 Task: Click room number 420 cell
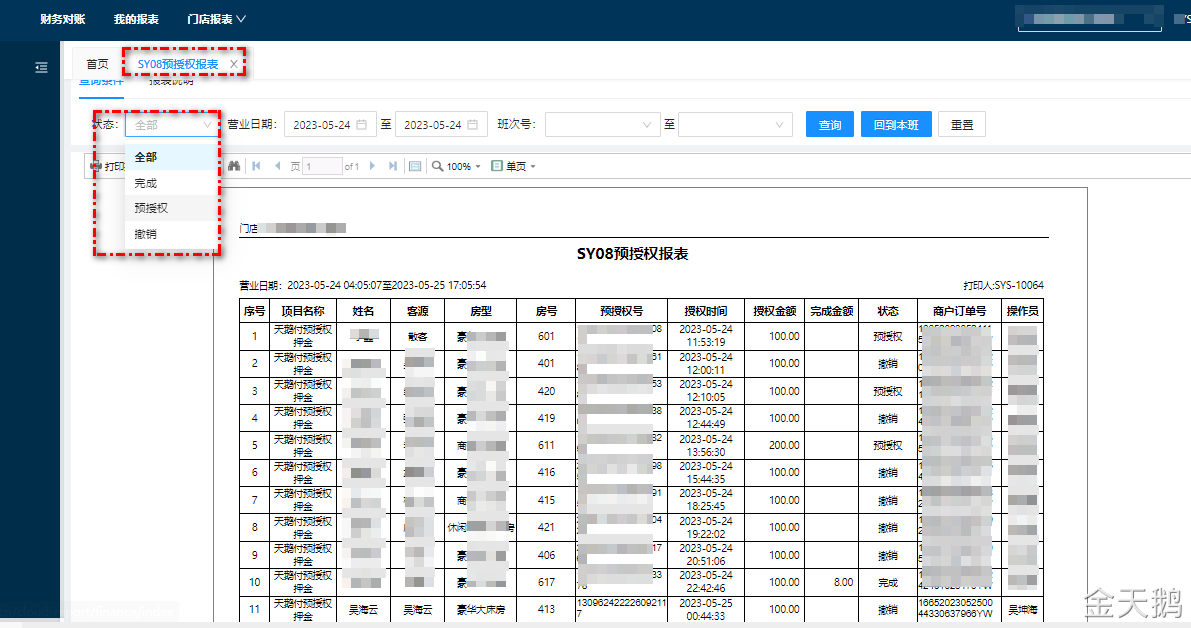click(x=546, y=391)
